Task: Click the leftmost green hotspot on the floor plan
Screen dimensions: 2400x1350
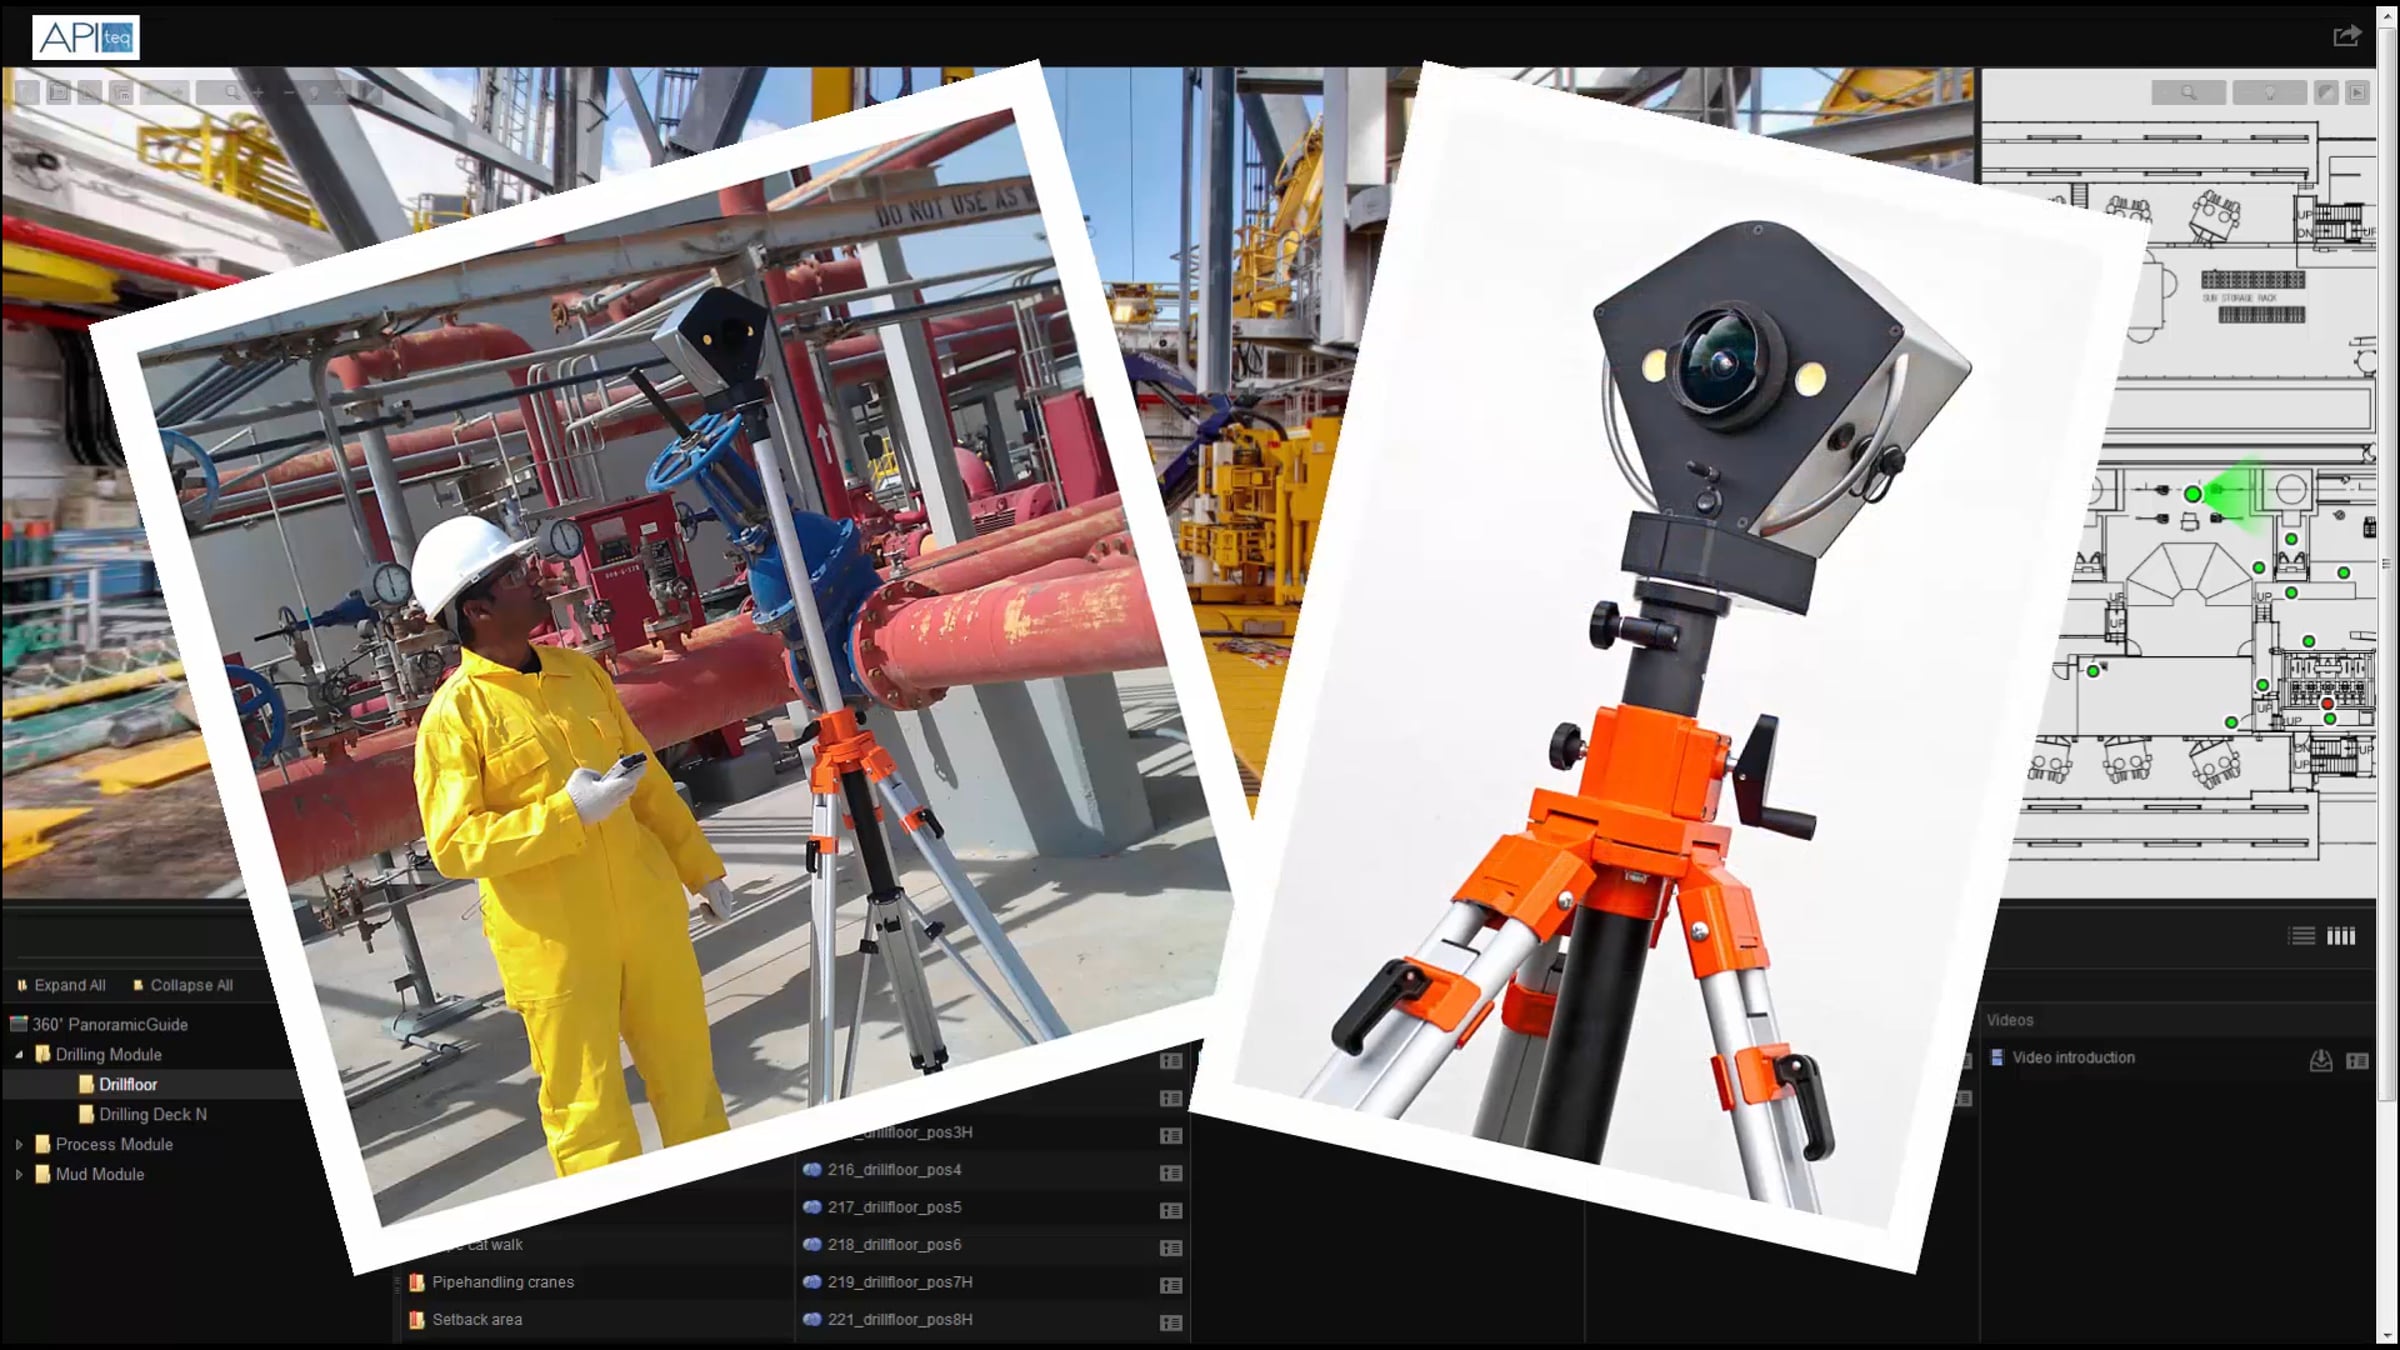Action: [2093, 671]
